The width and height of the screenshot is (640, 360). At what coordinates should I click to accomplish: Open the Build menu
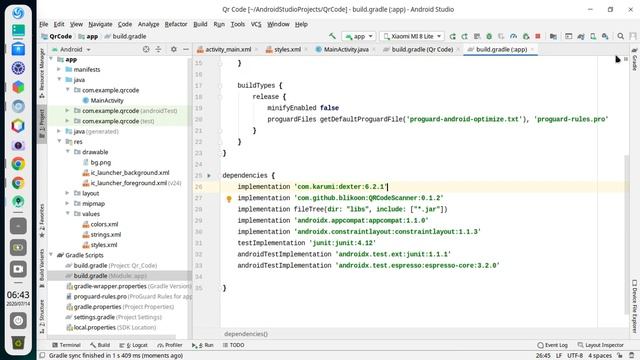pos(200,24)
